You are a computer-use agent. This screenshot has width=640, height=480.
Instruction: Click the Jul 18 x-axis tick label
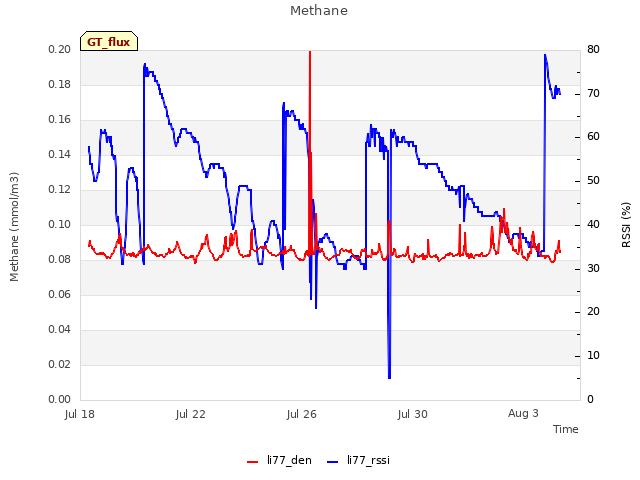(x=80, y=414)
